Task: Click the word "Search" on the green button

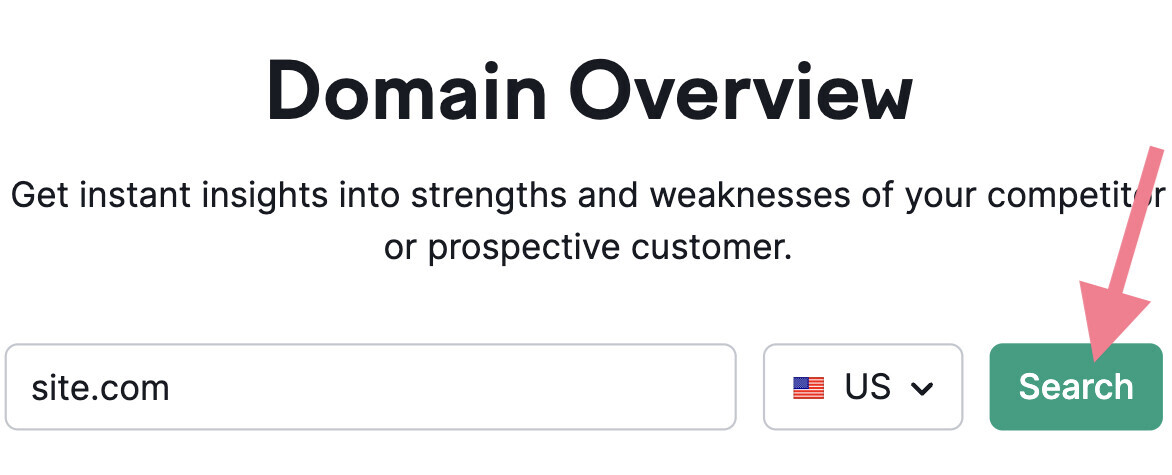Action: (1075, 387)
